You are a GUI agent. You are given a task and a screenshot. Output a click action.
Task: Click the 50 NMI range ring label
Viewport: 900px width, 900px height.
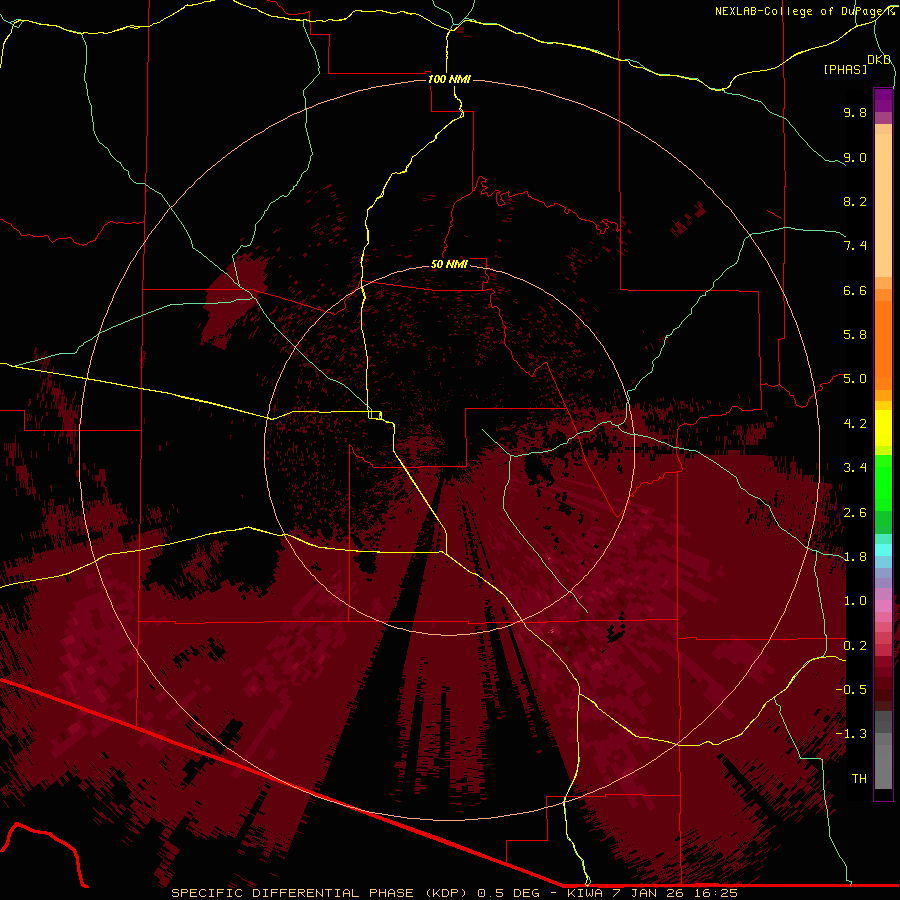449,264
